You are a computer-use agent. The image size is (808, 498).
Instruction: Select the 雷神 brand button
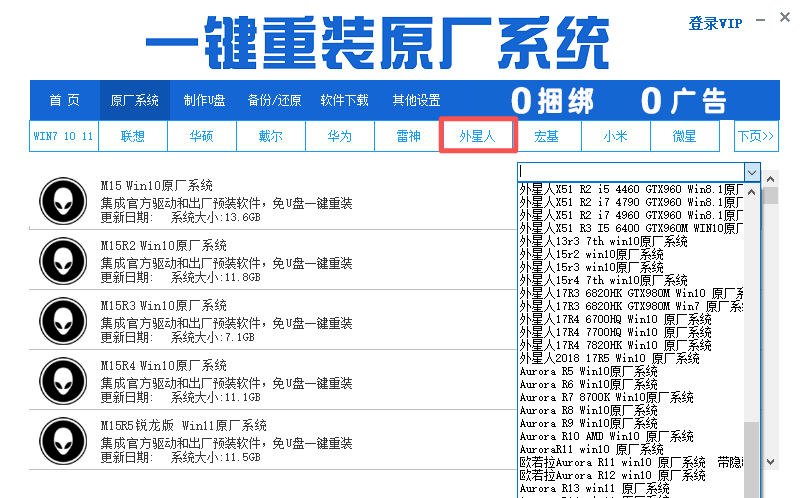click(x=409, y=136)
